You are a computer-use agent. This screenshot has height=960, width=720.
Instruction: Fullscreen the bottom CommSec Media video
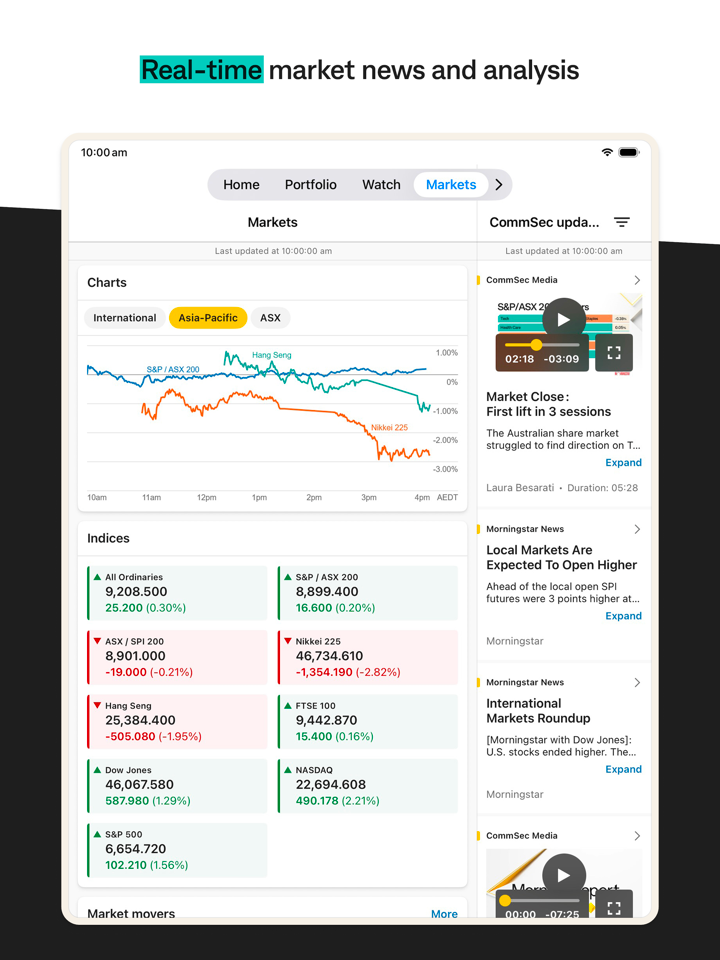(x=614, y=907)
